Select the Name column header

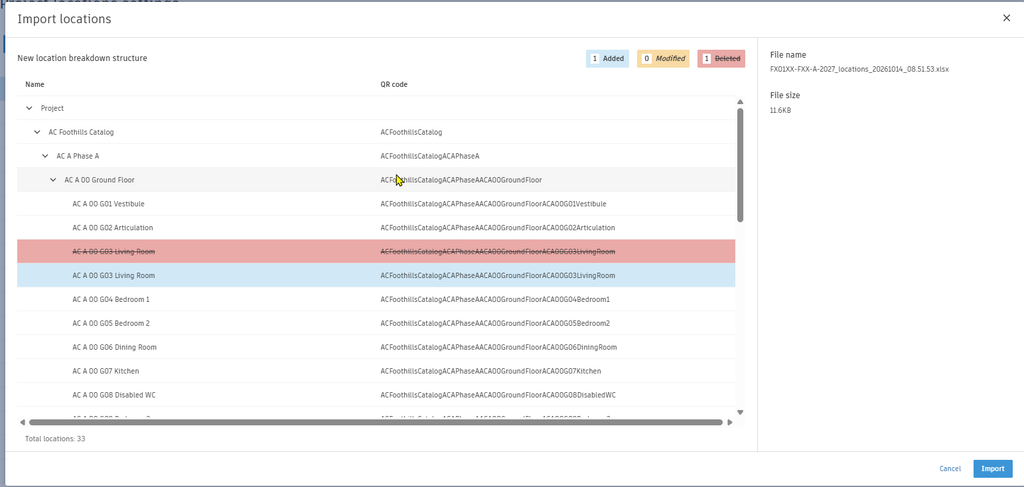pos(35,84)
